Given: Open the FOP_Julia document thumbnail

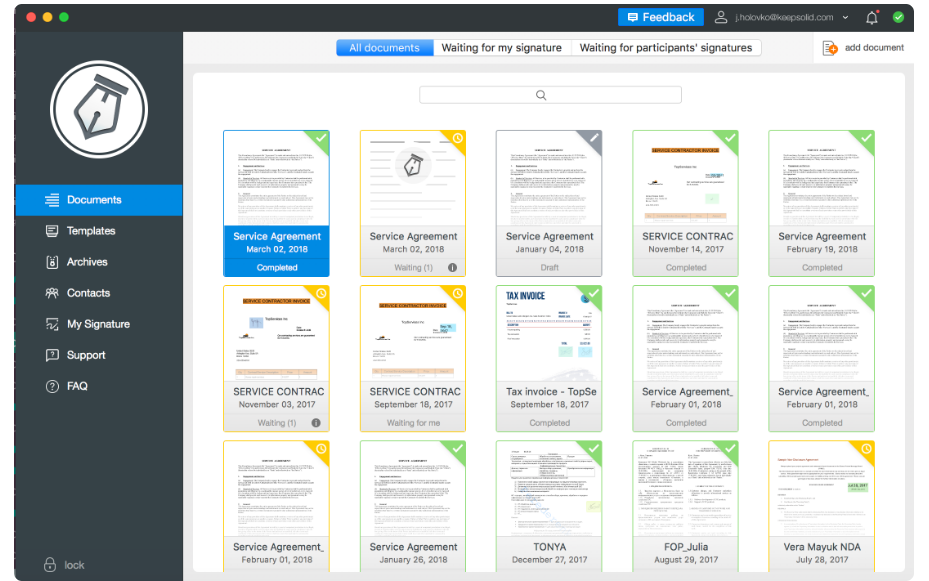Looking at the screenshot, I should coord(685,506).
